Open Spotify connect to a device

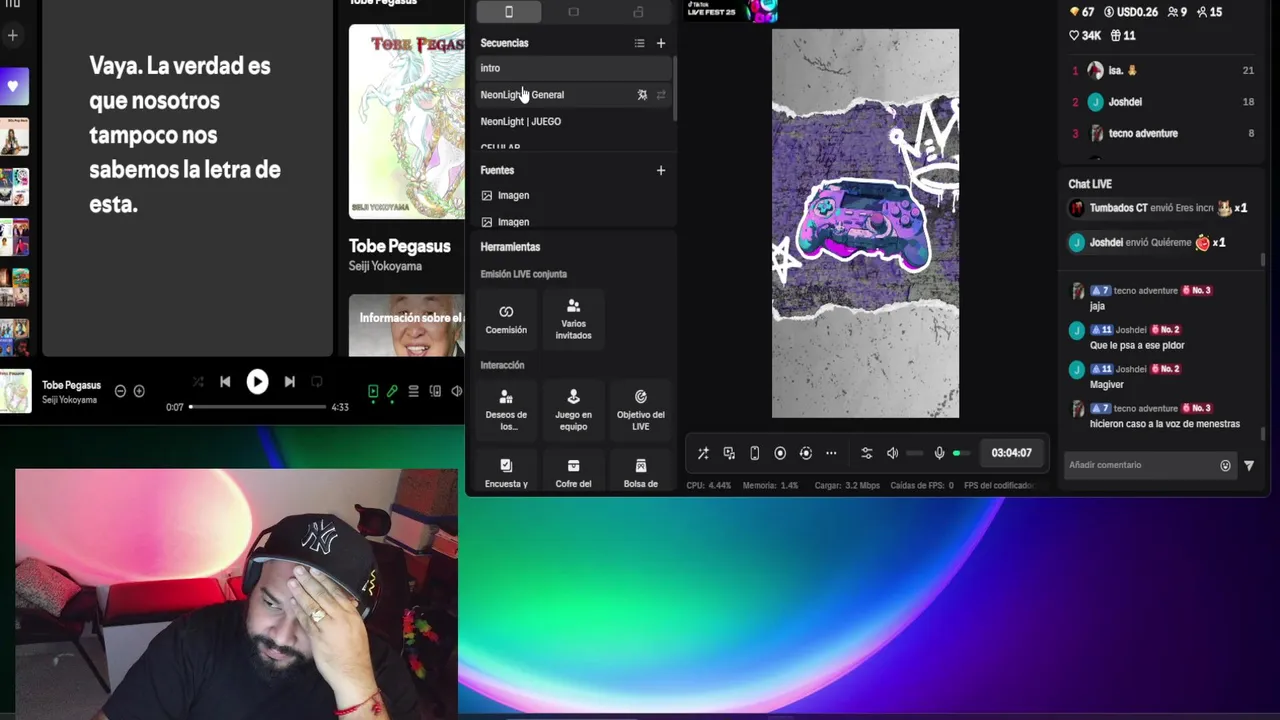click(435, 392)
